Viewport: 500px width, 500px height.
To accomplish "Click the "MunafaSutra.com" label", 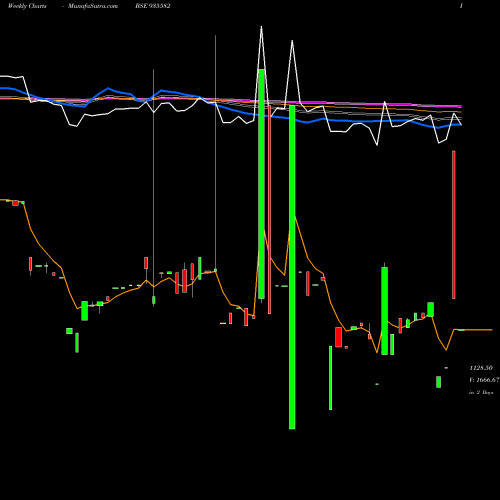I will pos(93,6).
